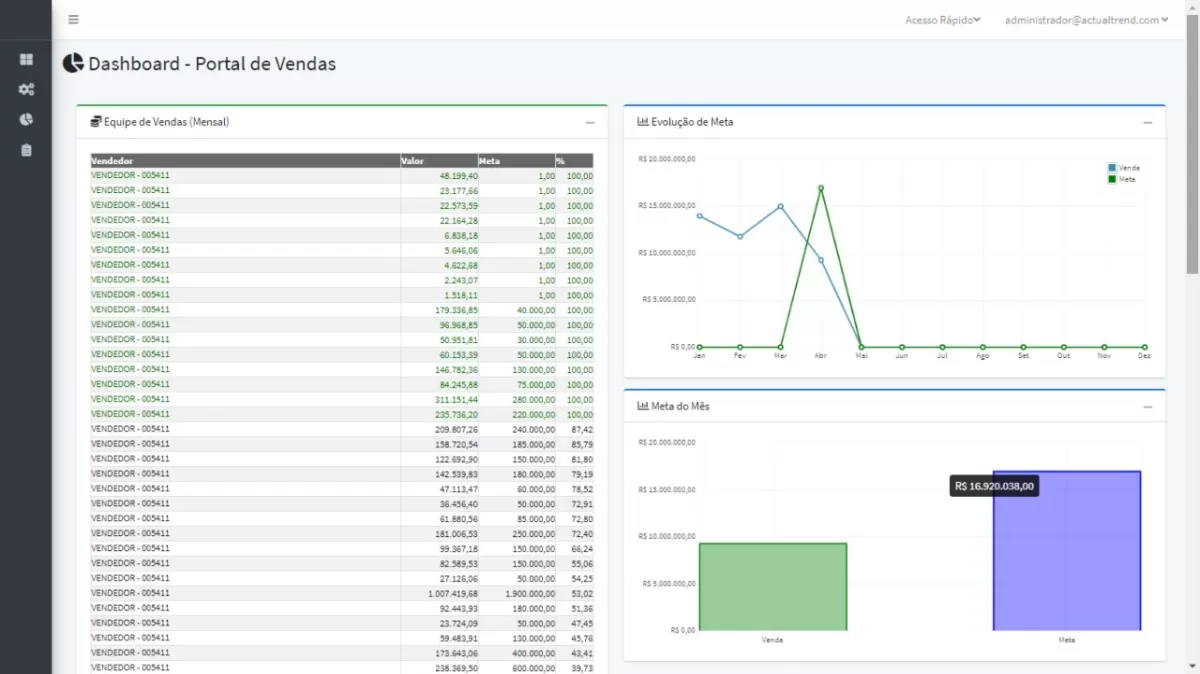Click the percentage 87,42 in the table
Image resolution: width=1200 pixels, height=674 pixels.
tap(582, 429)
